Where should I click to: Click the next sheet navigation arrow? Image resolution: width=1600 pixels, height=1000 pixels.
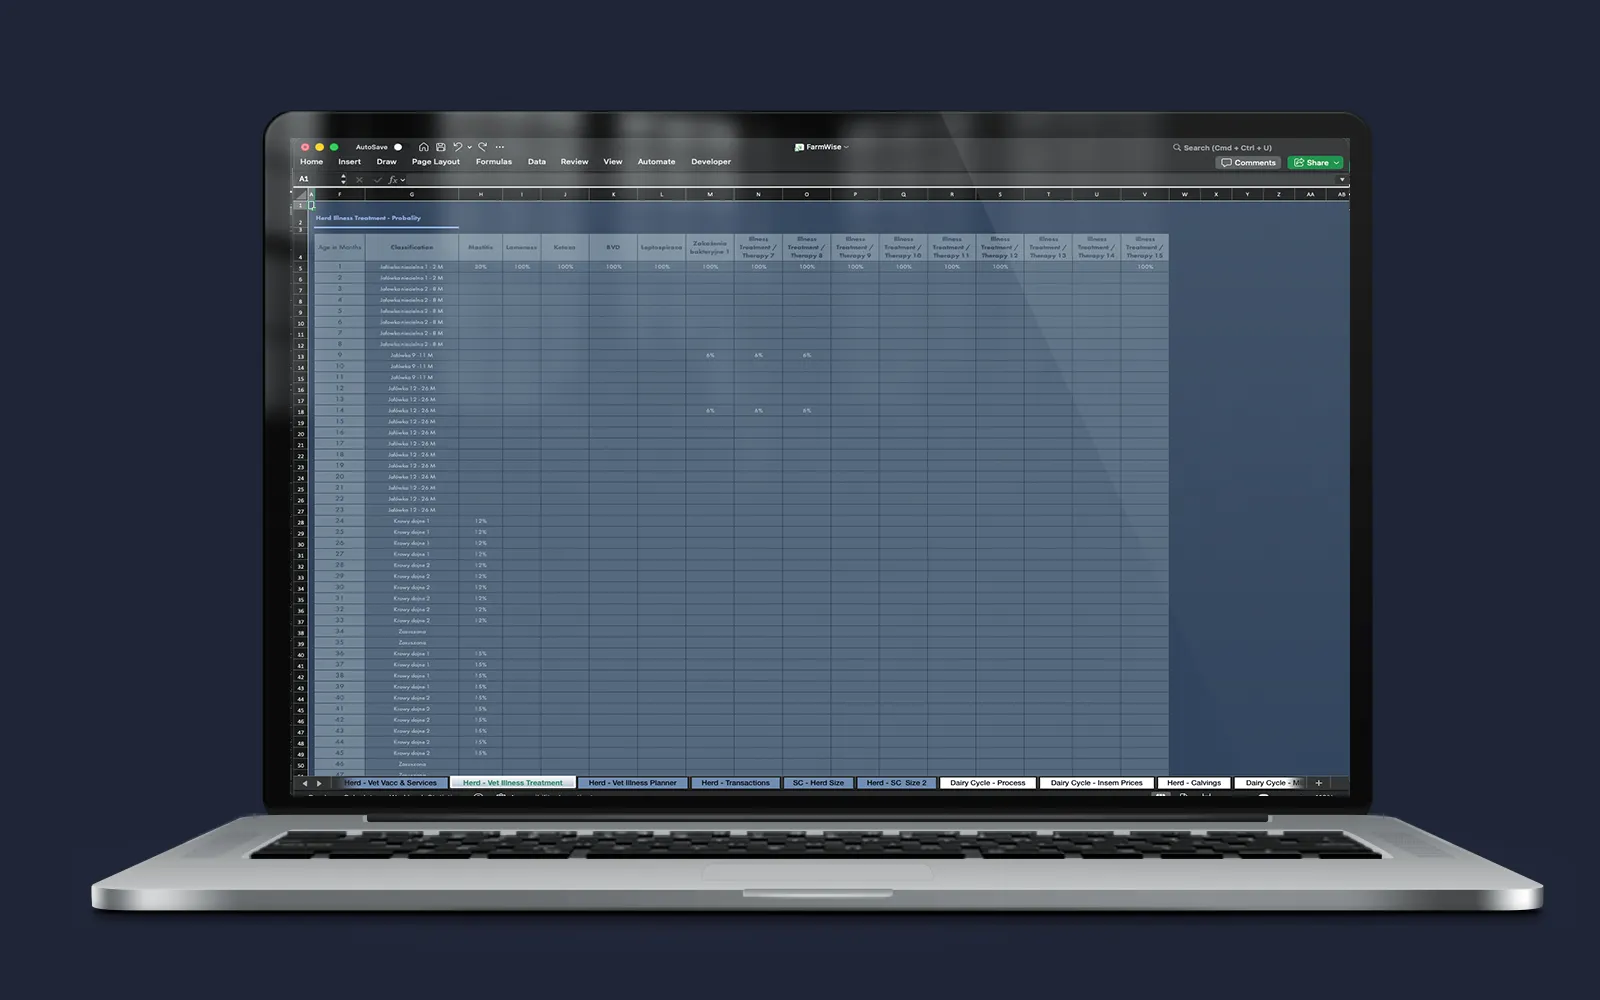click(x=319, y=783)
